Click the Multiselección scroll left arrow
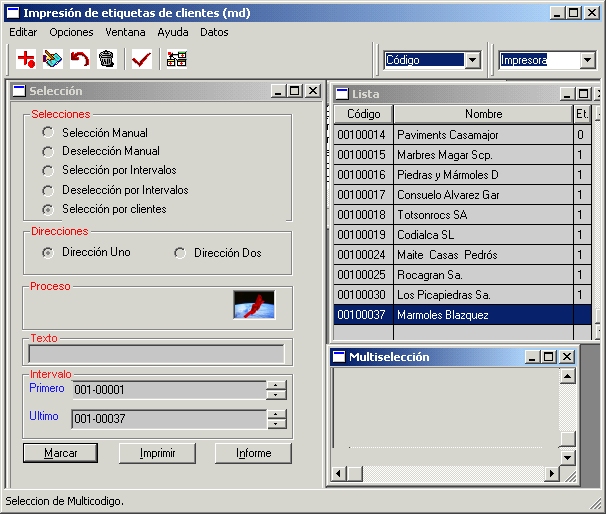606x514 pixels. tap(339, 473)
